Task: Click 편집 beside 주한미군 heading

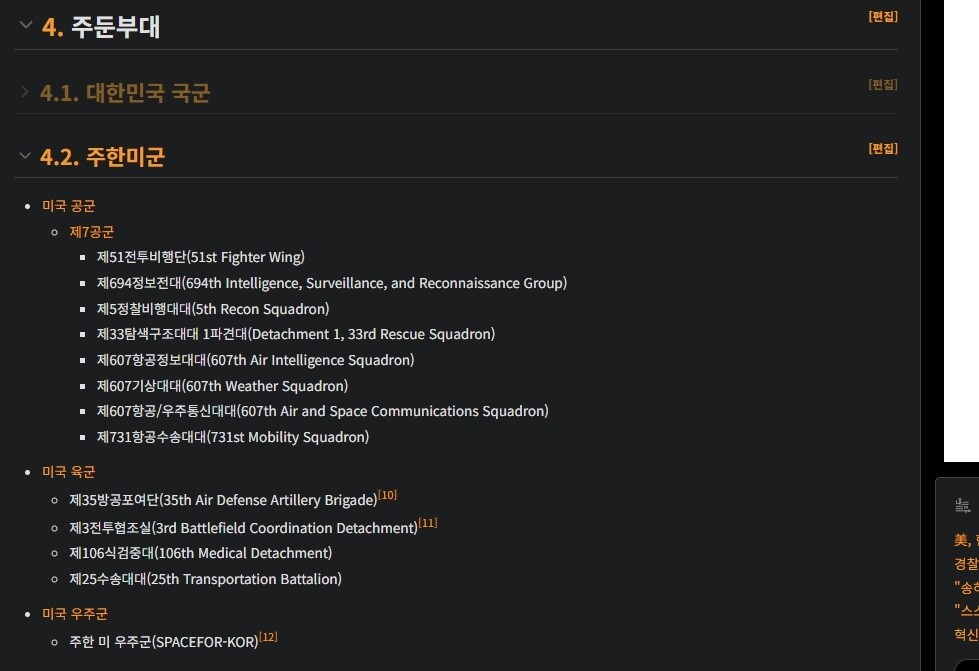Action: [x=883, y=148]
